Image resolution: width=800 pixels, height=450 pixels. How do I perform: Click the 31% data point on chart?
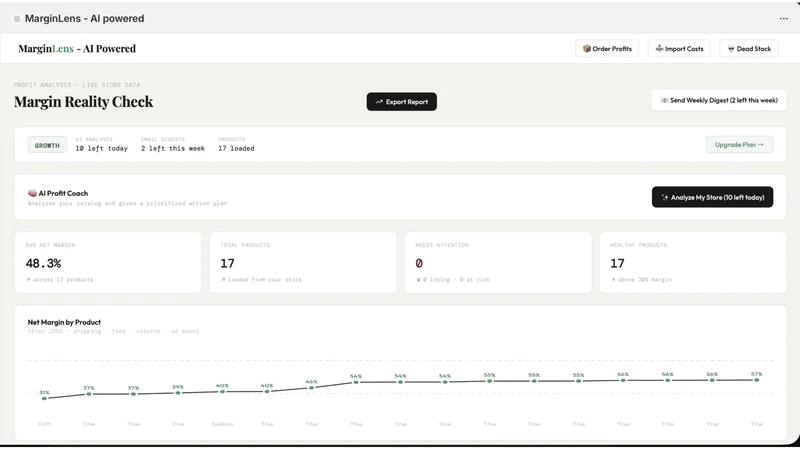click(44, 398)
